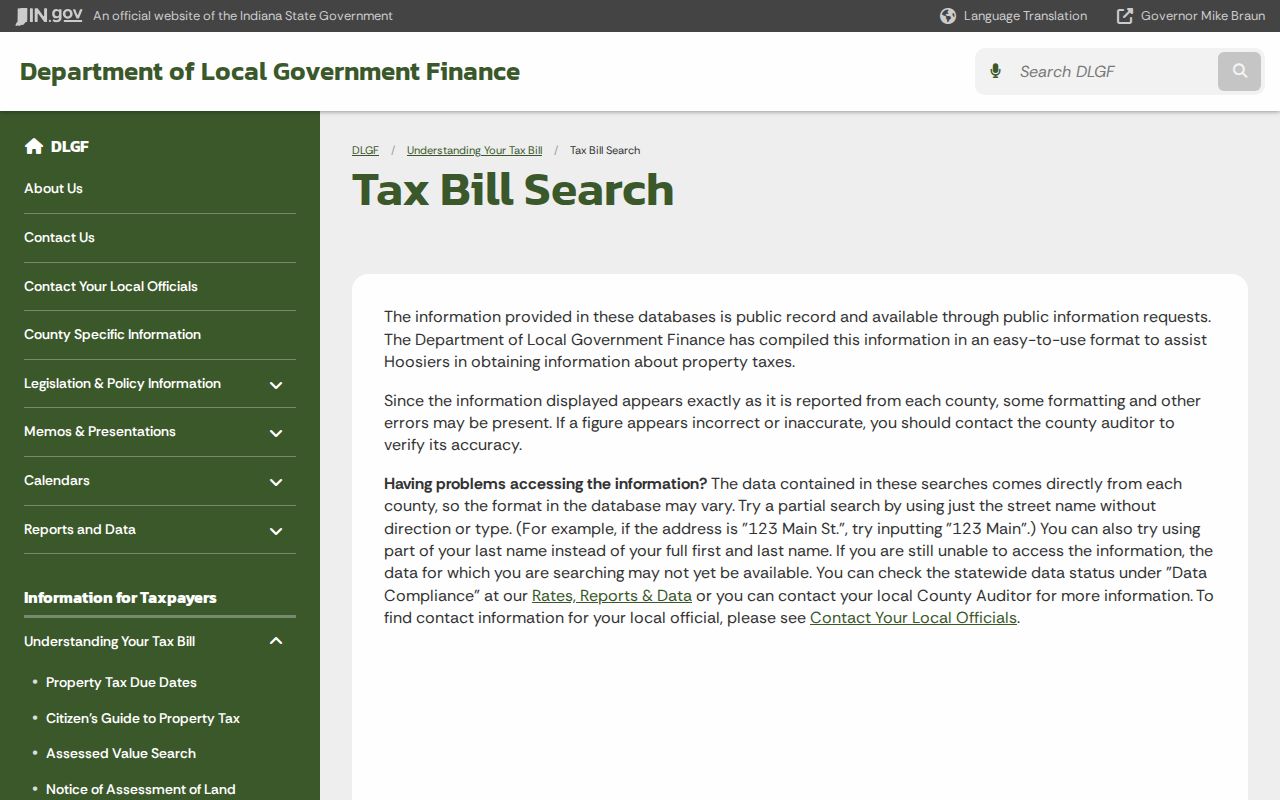Viewport: 1280px width, 800px height.
Task: Open Understanding Your Tax Bill sidebar item
Action: pos(110,641)
